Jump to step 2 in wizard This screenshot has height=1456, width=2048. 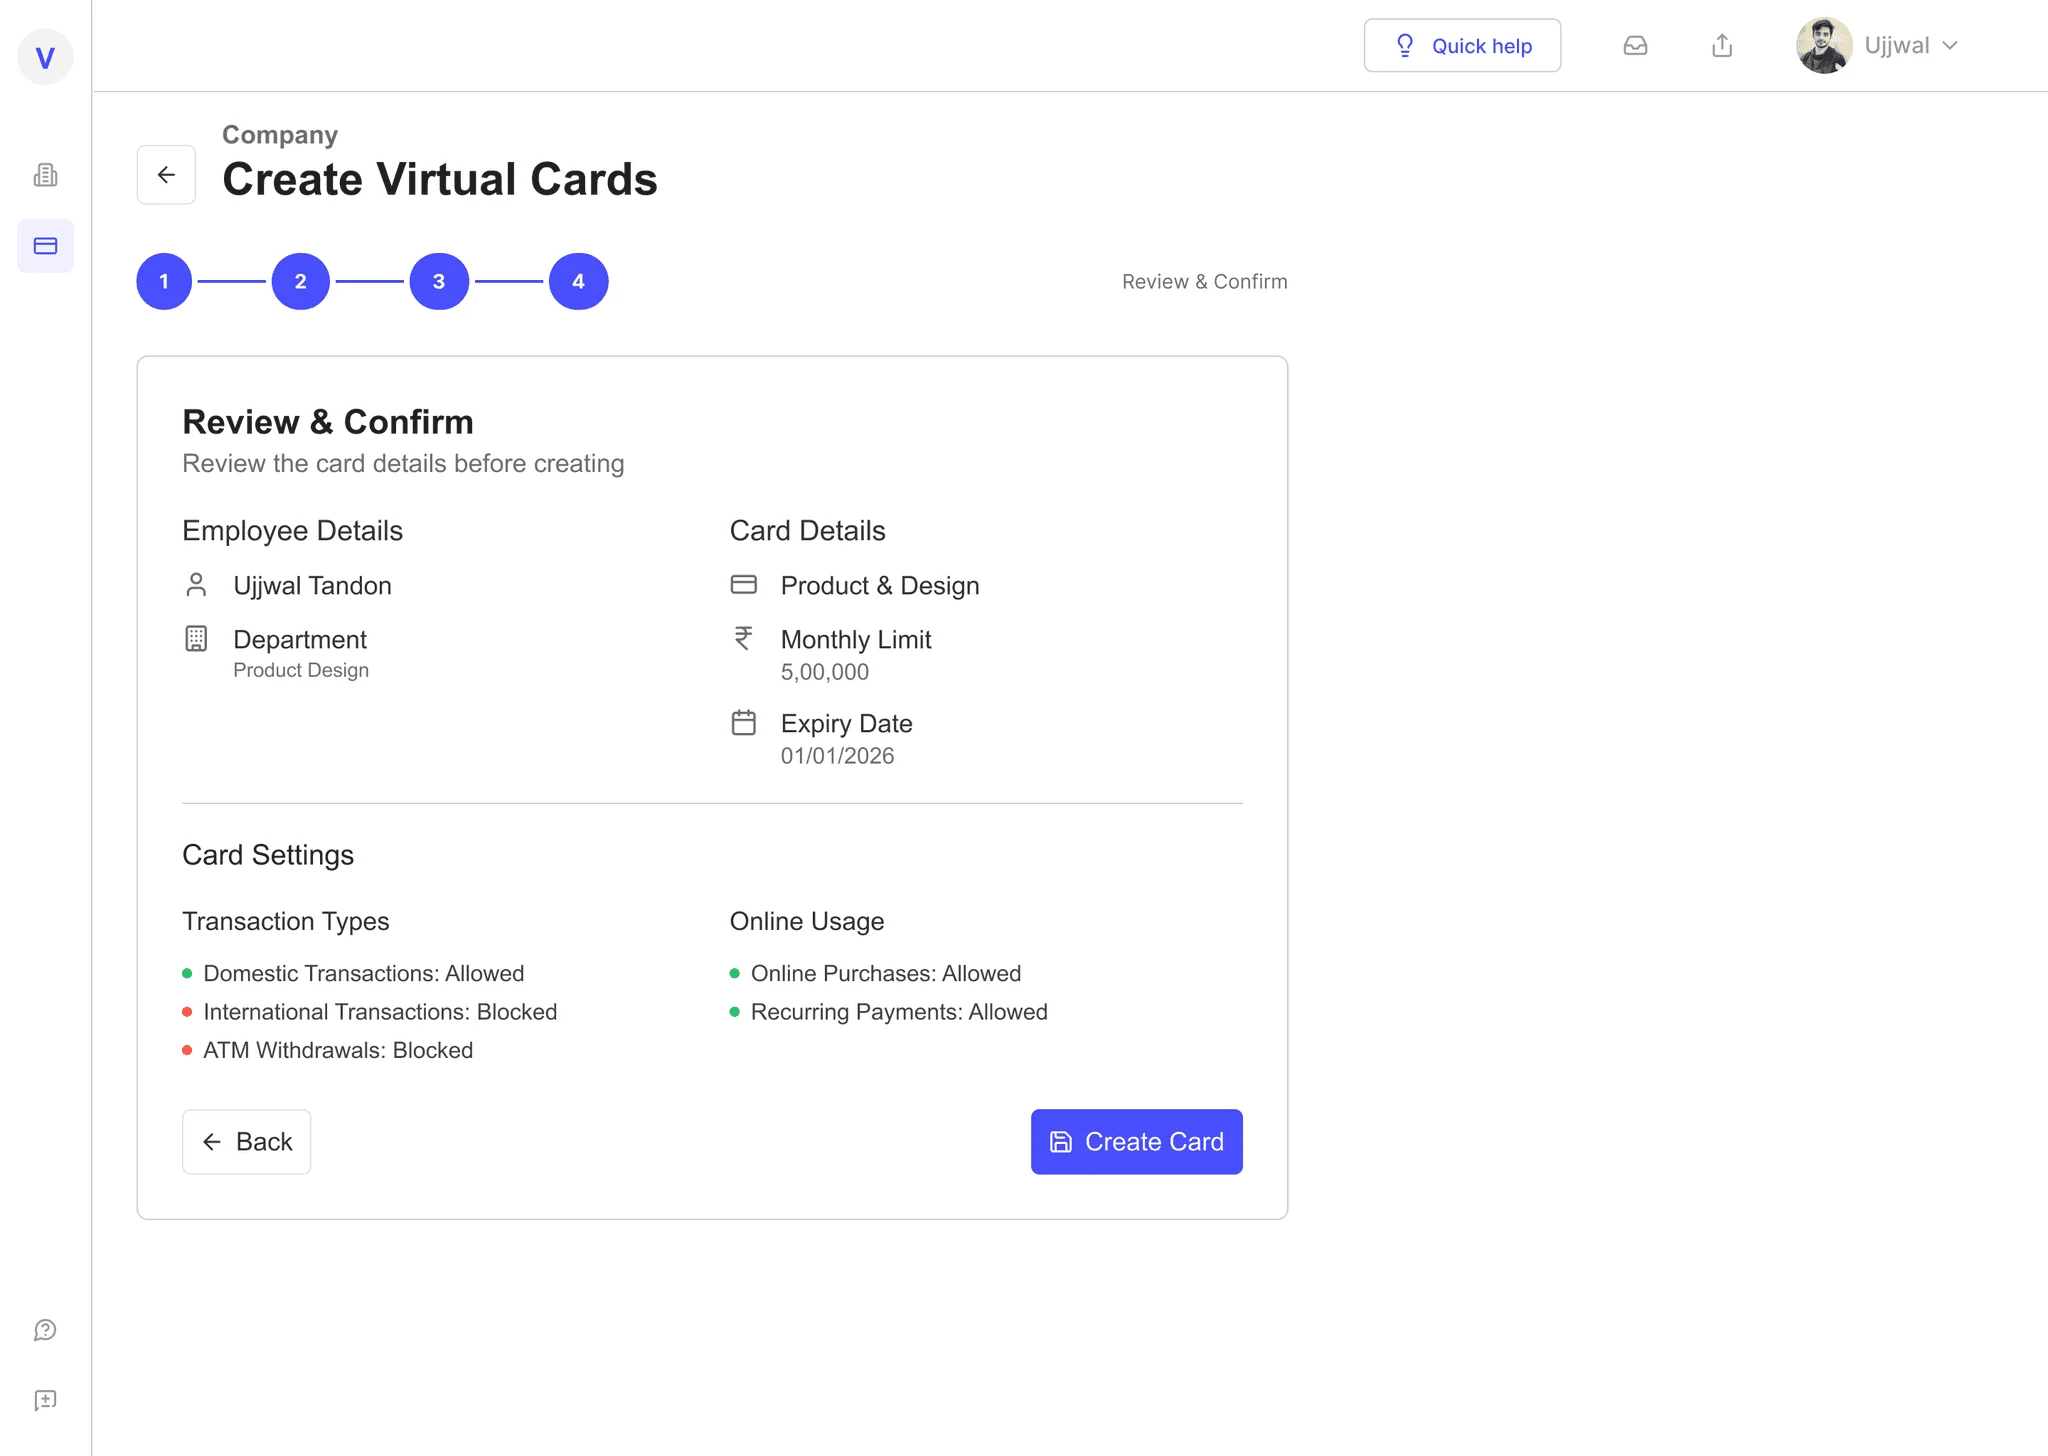pyautogui.click(x=300, y=282)
